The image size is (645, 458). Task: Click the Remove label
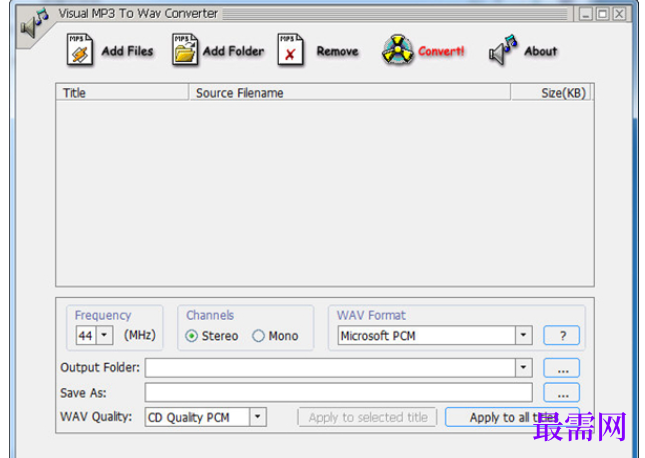(x=337, y=51)
